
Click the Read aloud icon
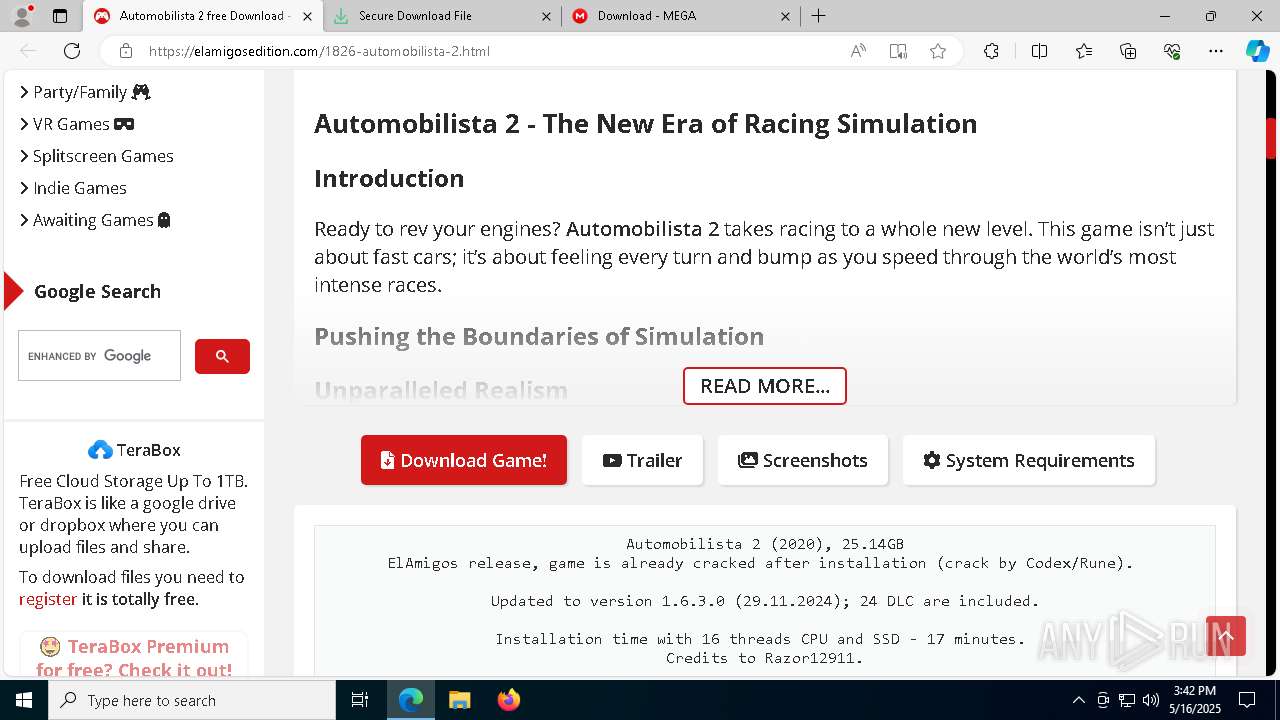point(858,51)
